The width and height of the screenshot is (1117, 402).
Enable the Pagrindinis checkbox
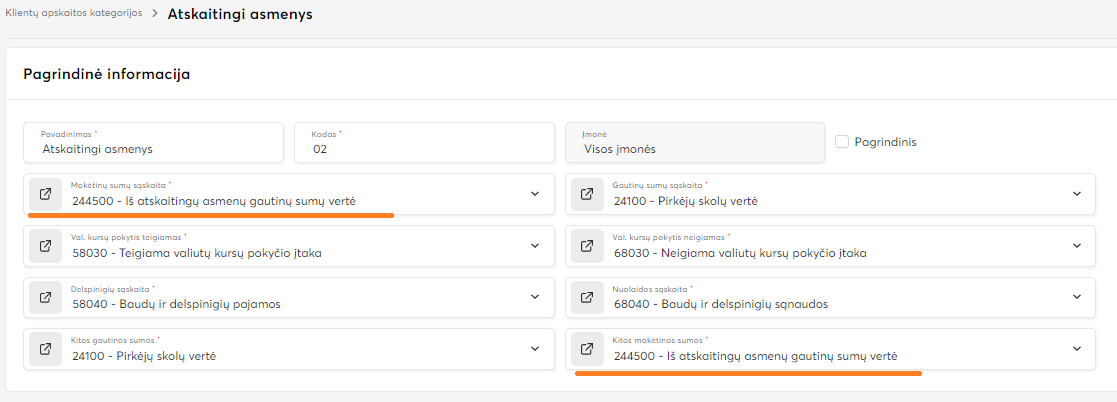pos(842,142)
